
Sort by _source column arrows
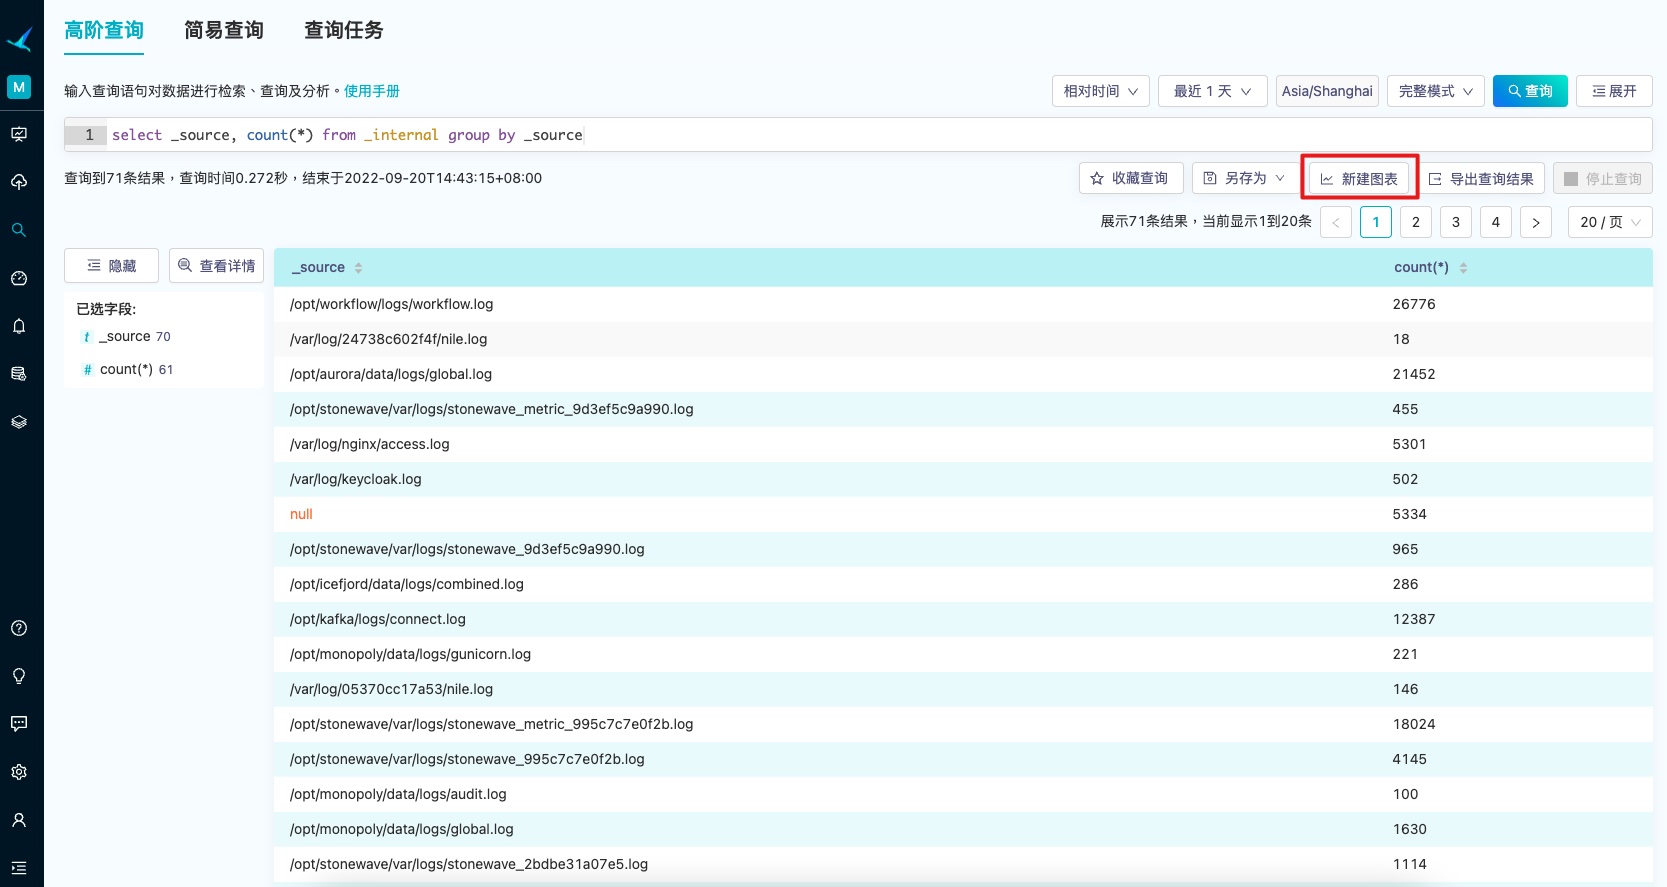pyautogui.click(x=358, y=268)
